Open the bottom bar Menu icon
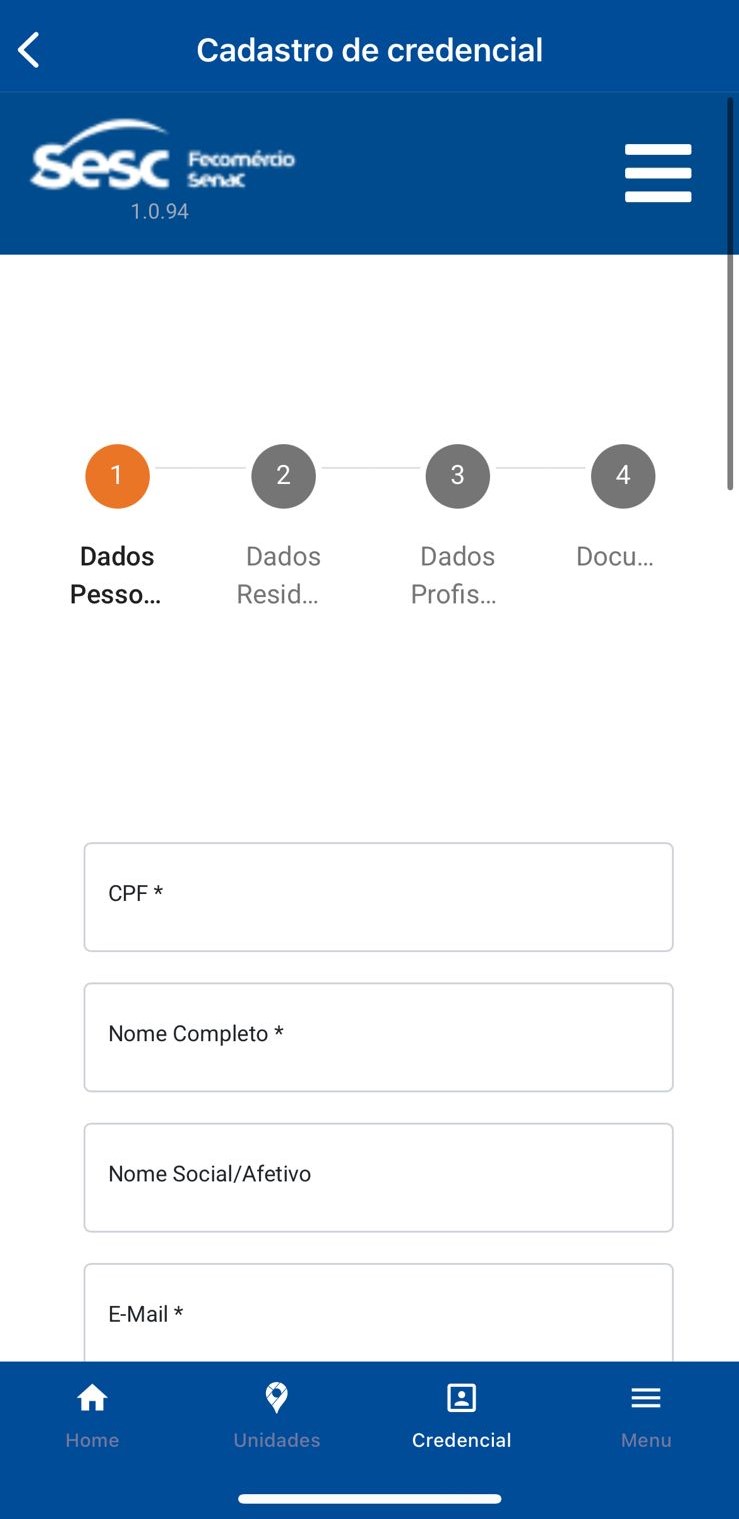739x1519 pixels. [x=646, y=1398]
